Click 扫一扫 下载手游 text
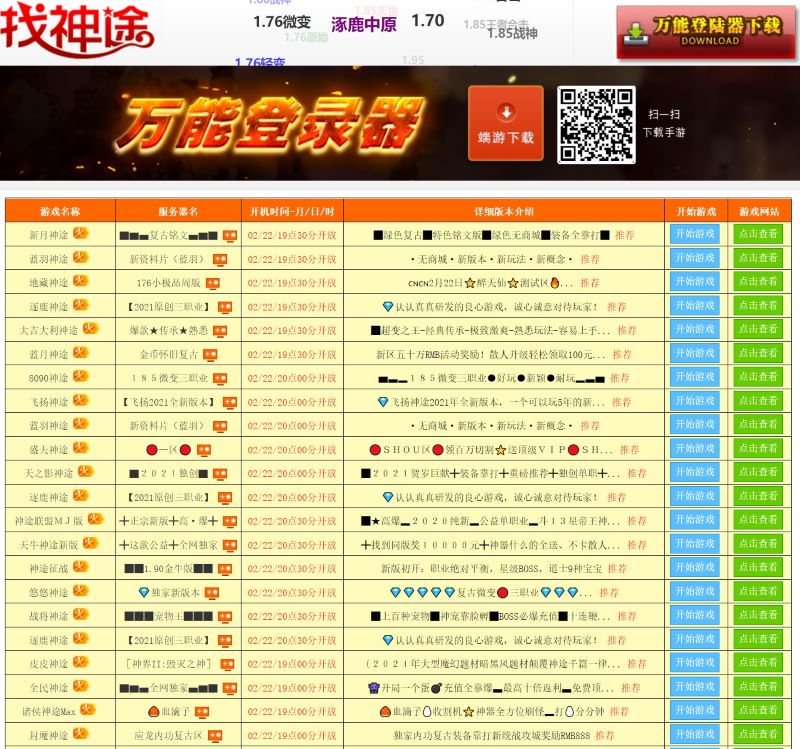This screenshot has width=800, height=749. [664, 123]
